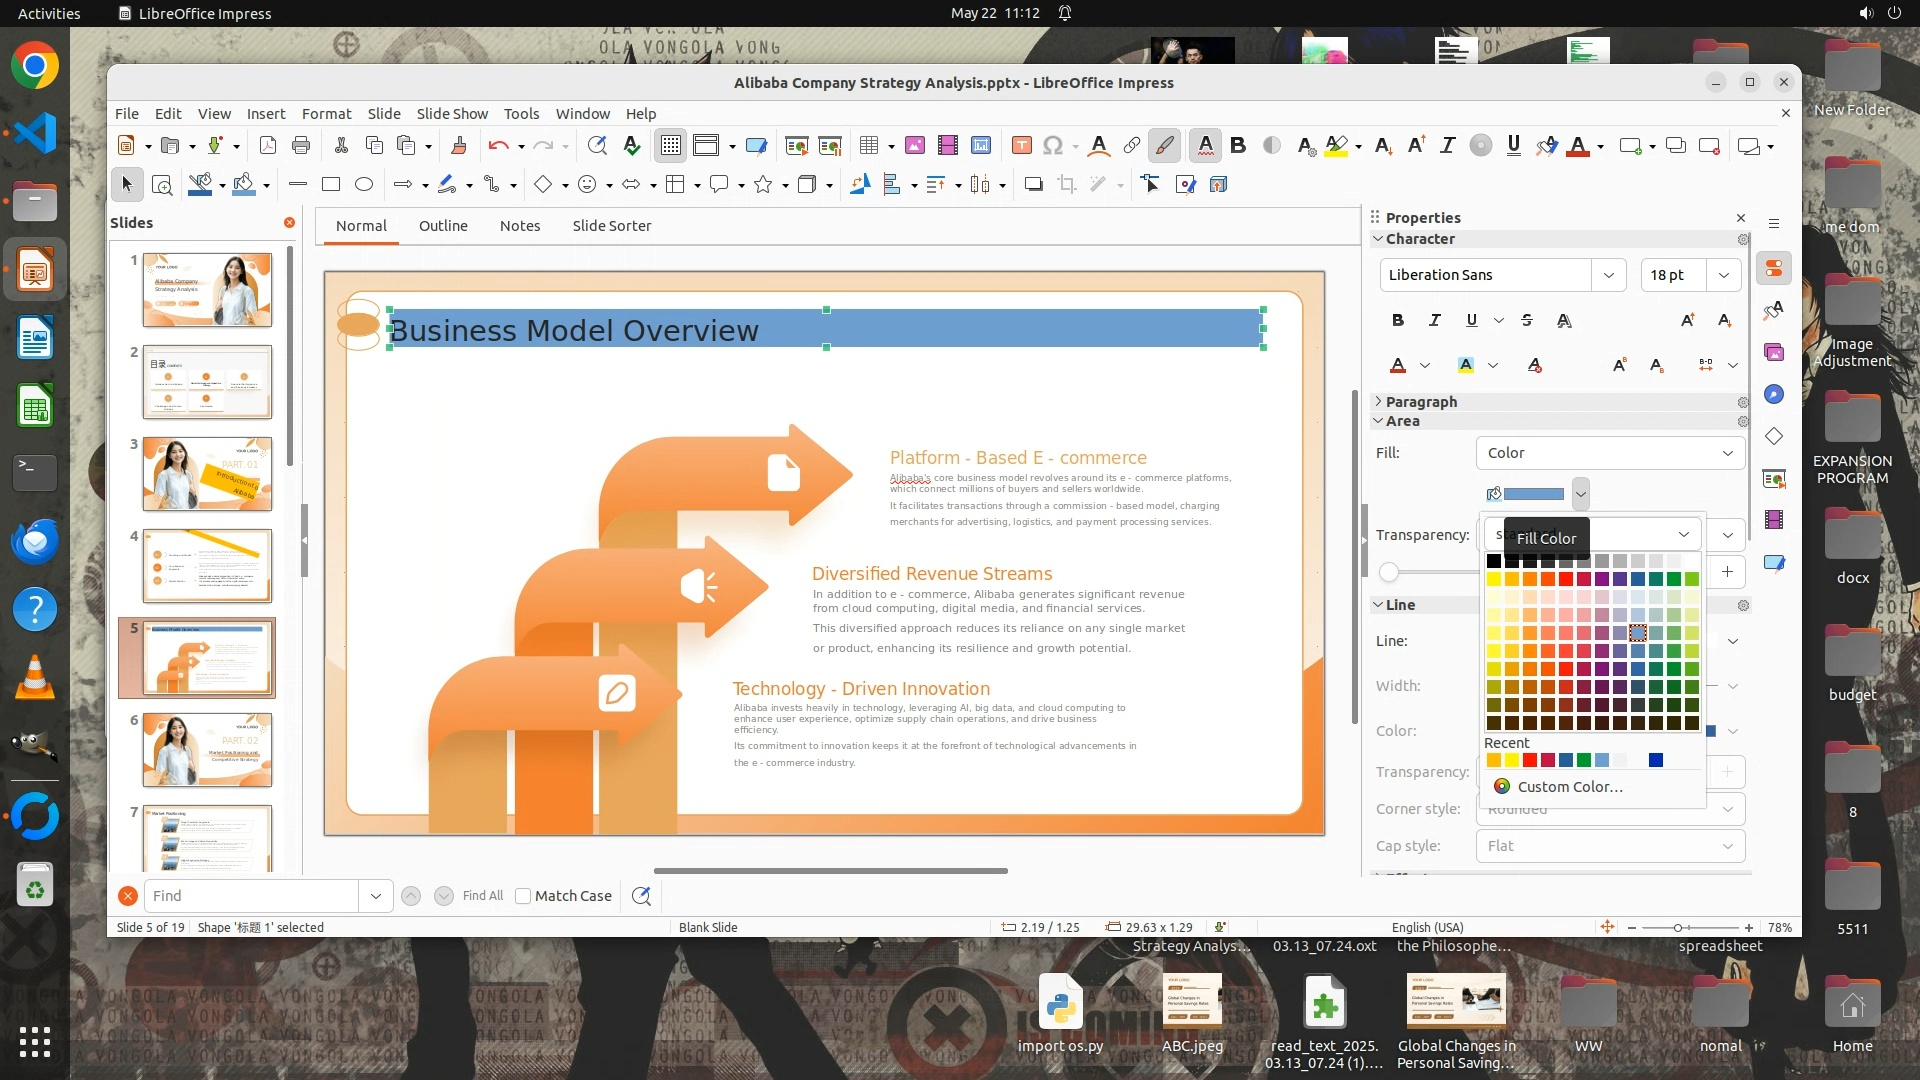Select the Ellipse shape tool
The width and height of the screenshot is (1920, 1080).
point(364,184)
